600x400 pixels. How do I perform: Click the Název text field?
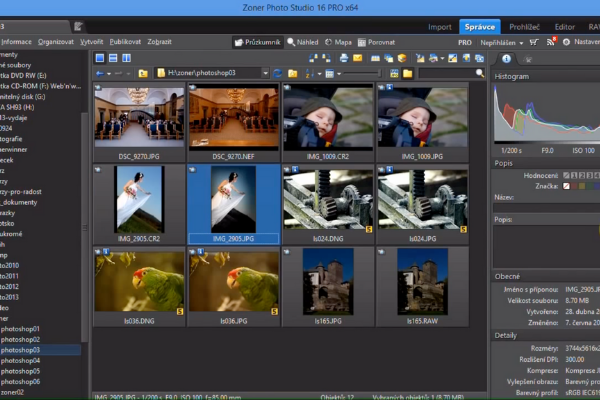click(x=546, y=207)
